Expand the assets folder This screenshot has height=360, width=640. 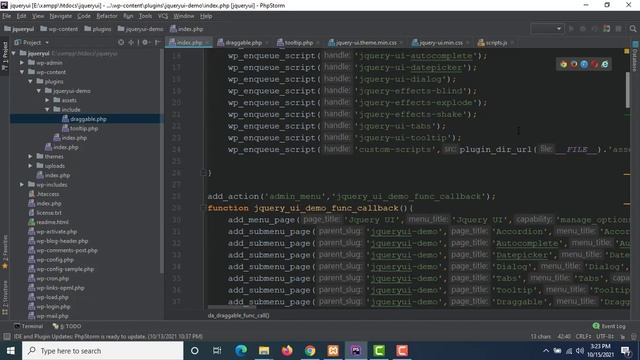pyautogui.click(x=47, y=100)
